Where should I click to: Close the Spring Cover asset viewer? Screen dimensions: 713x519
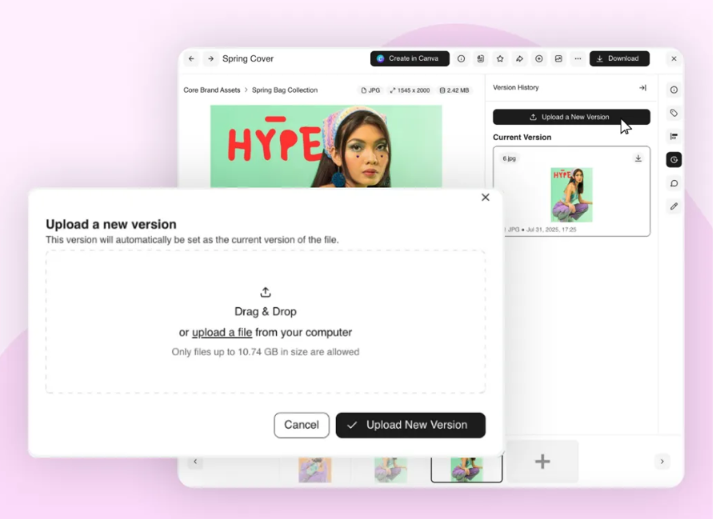[x=674, y=59]
